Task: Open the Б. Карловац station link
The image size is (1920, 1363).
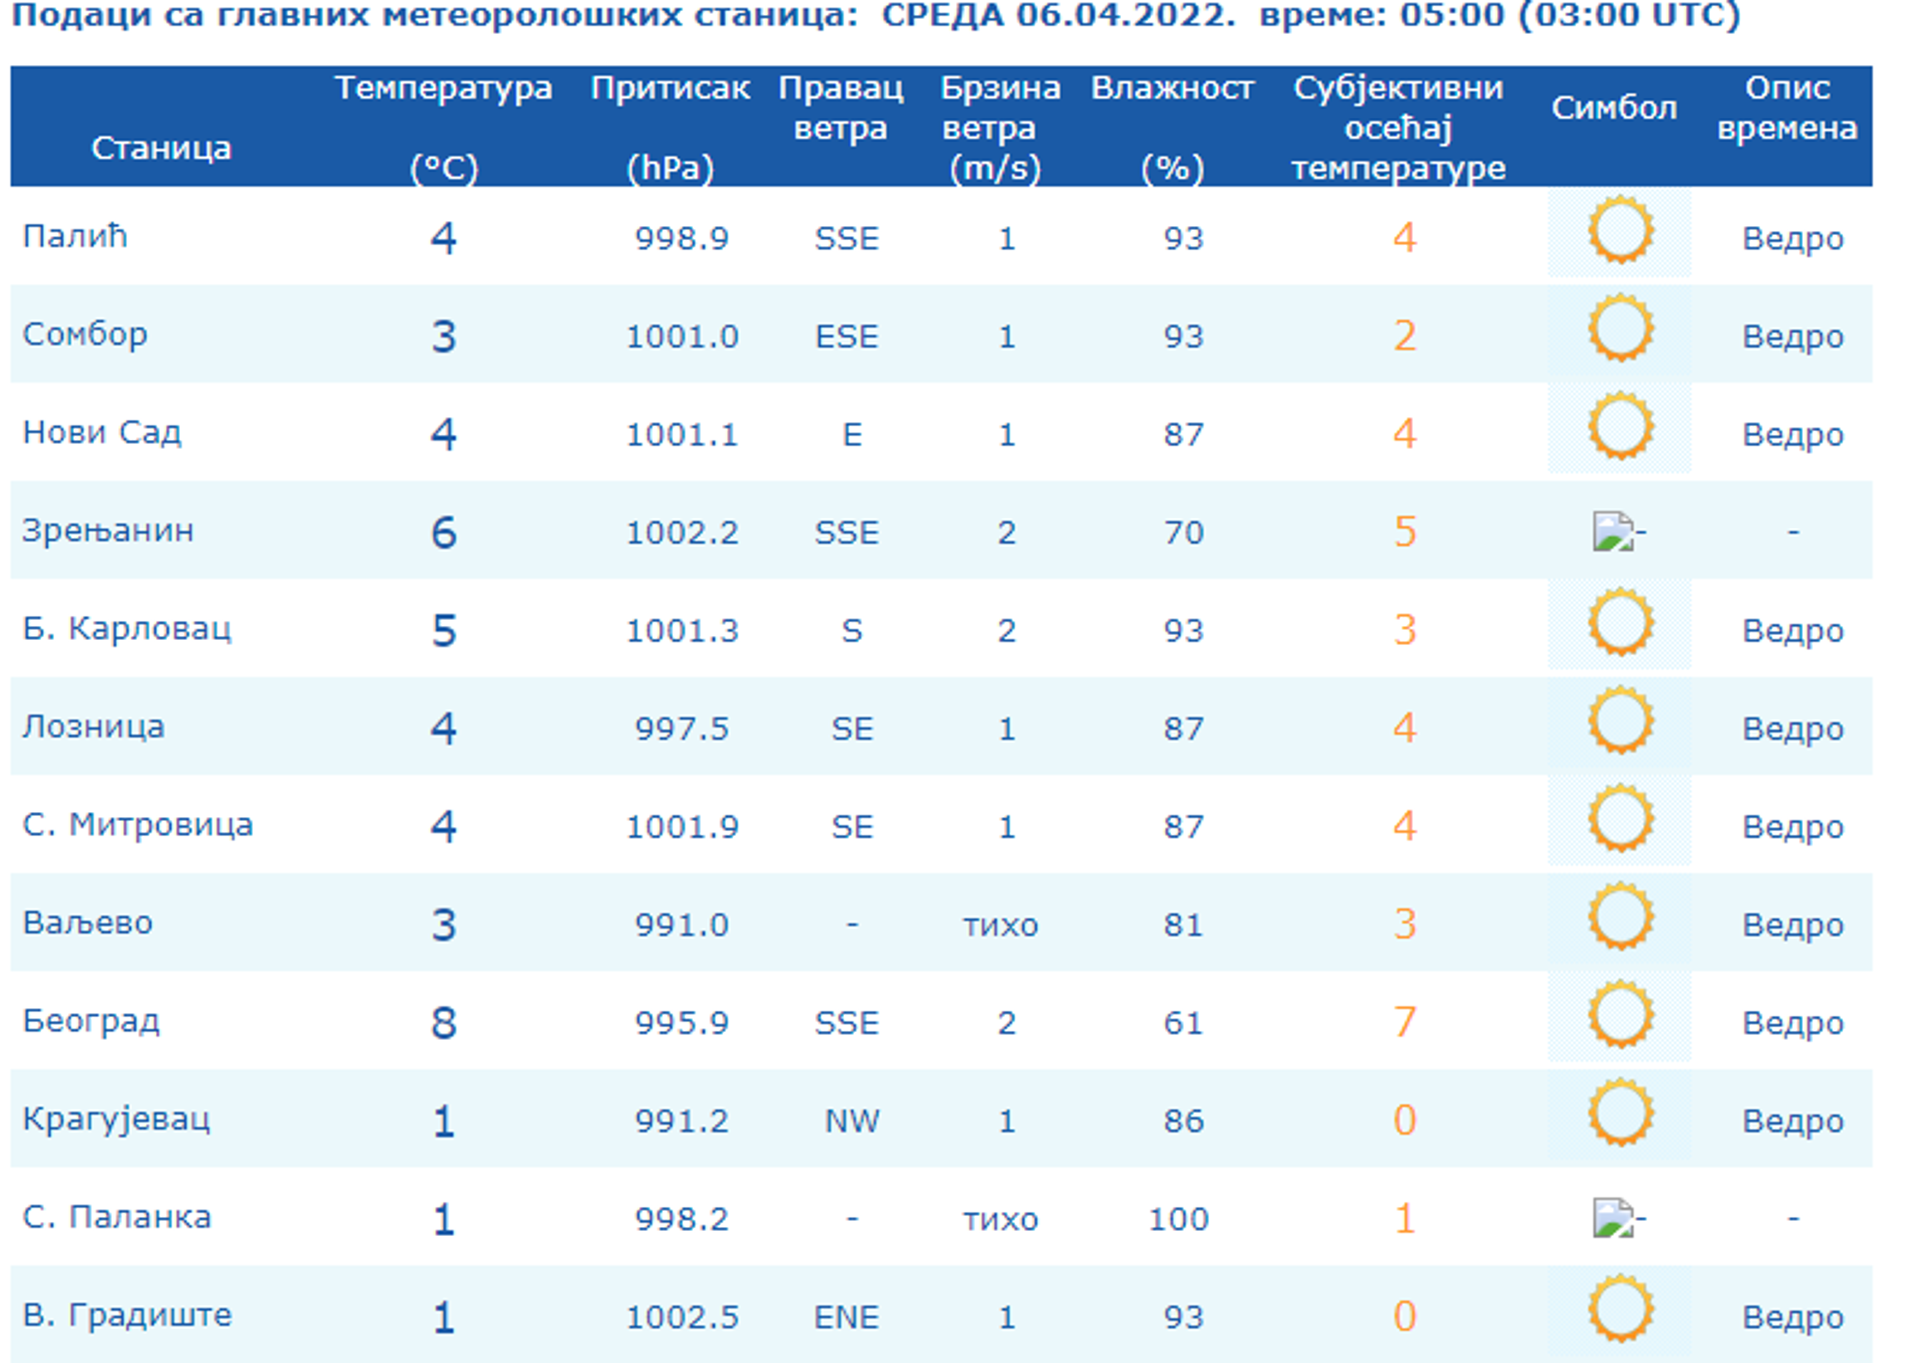Action: (127, 628)
